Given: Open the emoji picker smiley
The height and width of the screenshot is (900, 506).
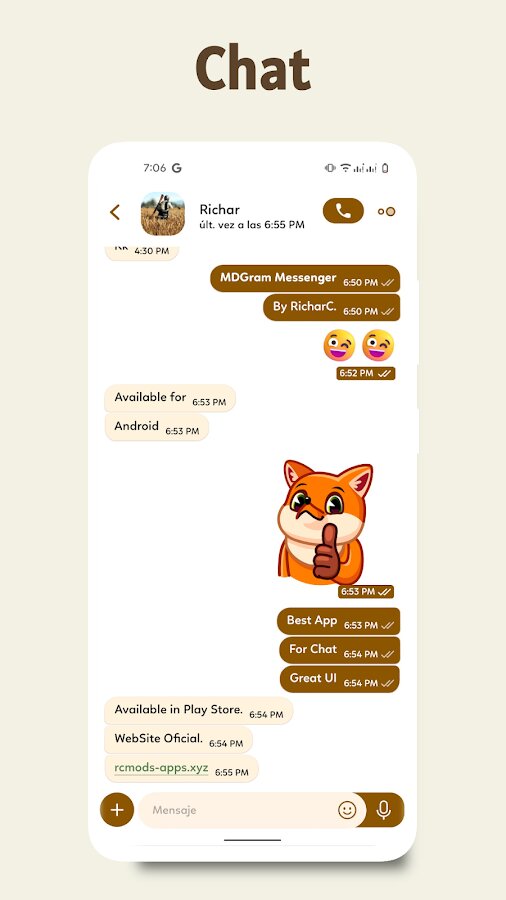Looking at the screenshot, I should click(347, 810).
